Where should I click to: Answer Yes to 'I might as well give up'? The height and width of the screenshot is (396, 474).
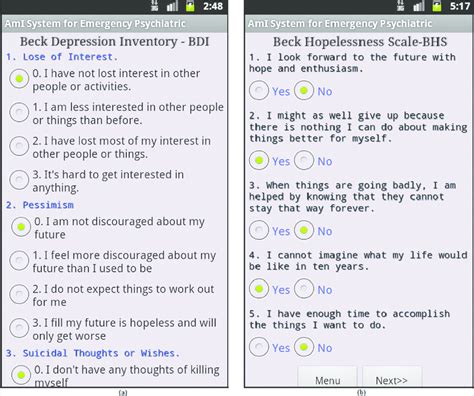click(259, 160)
